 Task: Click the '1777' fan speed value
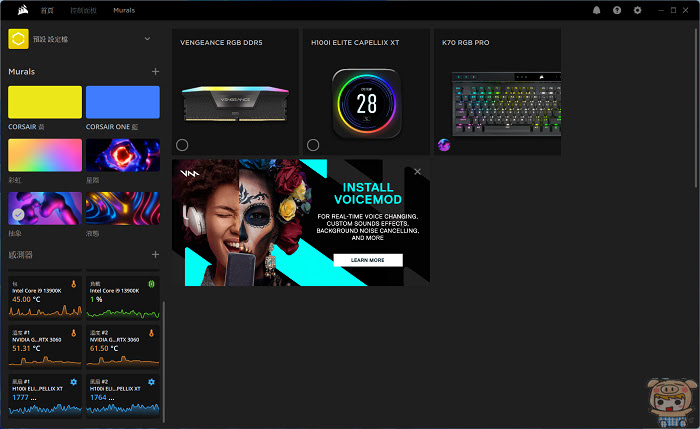tap(21, 397)
